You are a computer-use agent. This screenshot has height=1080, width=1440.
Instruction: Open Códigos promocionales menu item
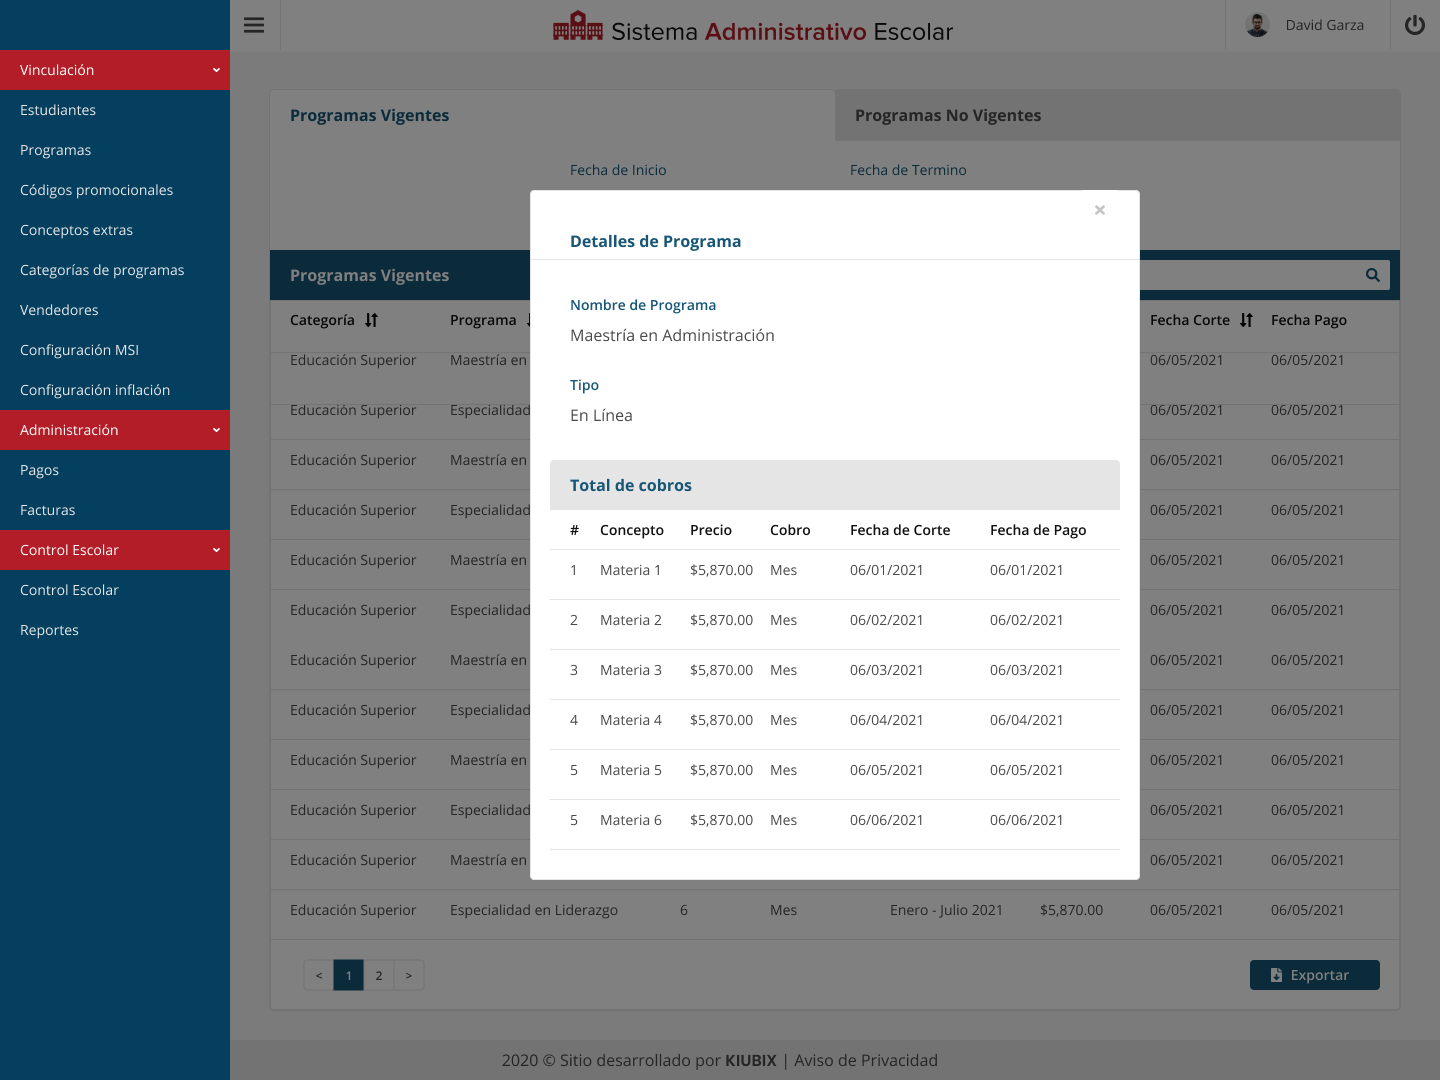click(x=96, y=190)
